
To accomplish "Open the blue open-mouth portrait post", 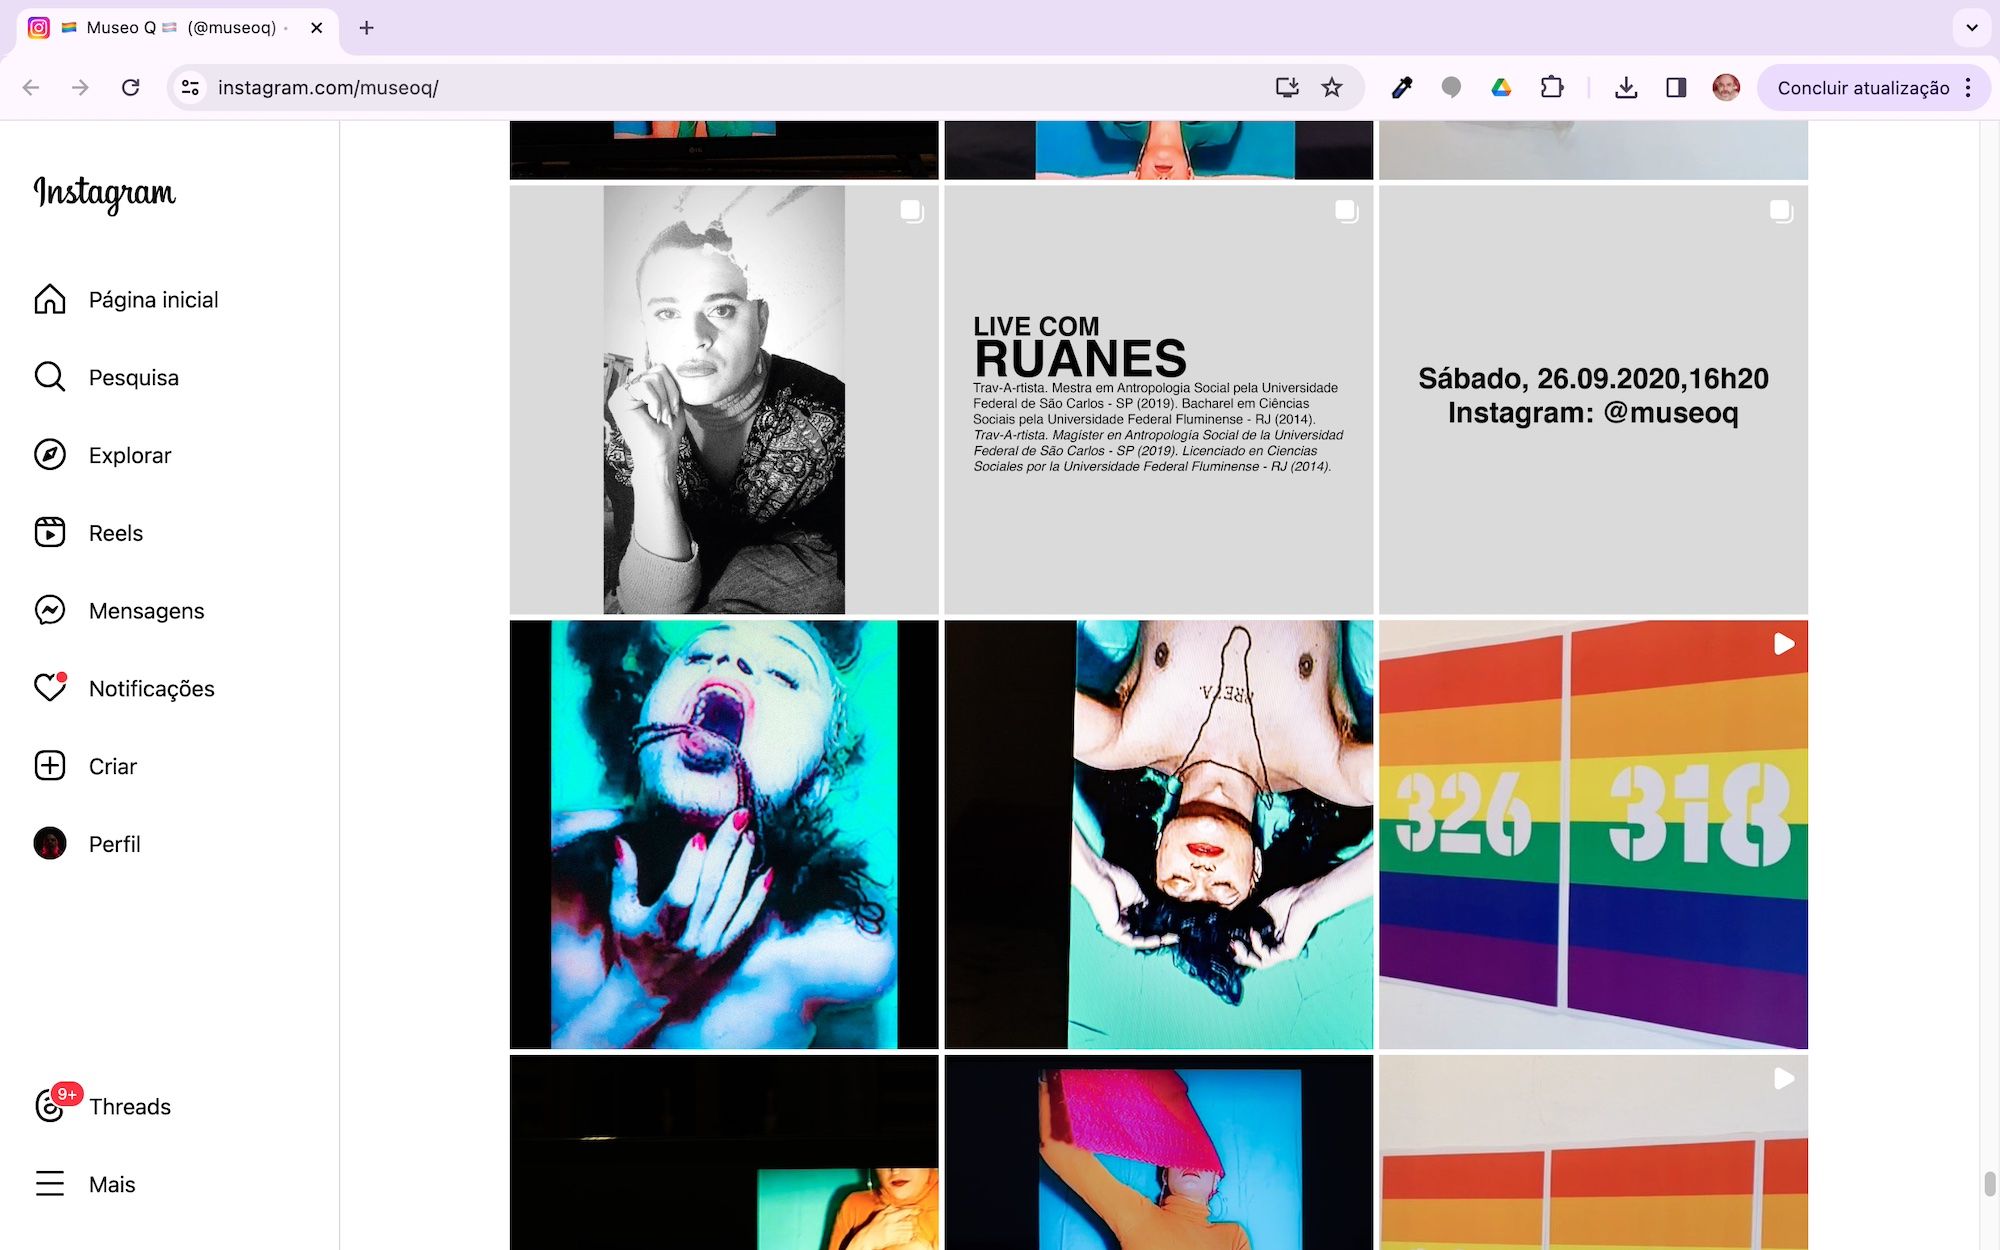I will point(724,834).
